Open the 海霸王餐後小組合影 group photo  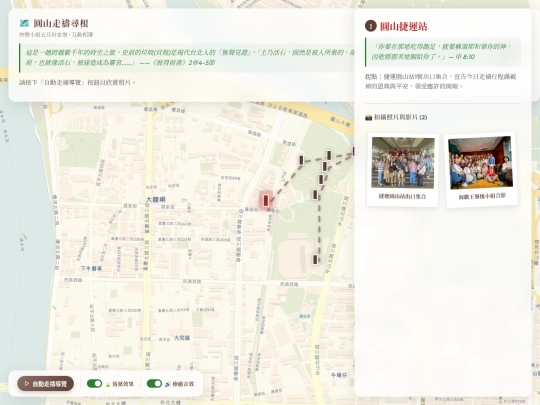point(480,163)
